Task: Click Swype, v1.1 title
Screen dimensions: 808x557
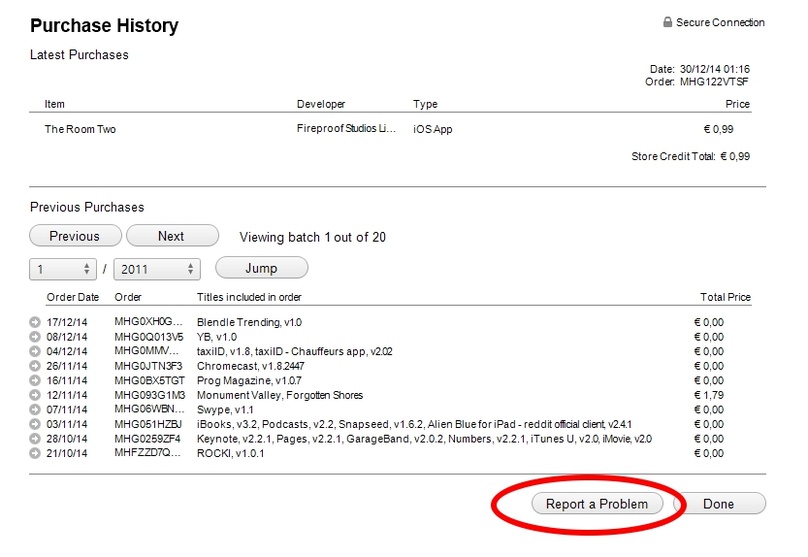Action: (225, 410)
